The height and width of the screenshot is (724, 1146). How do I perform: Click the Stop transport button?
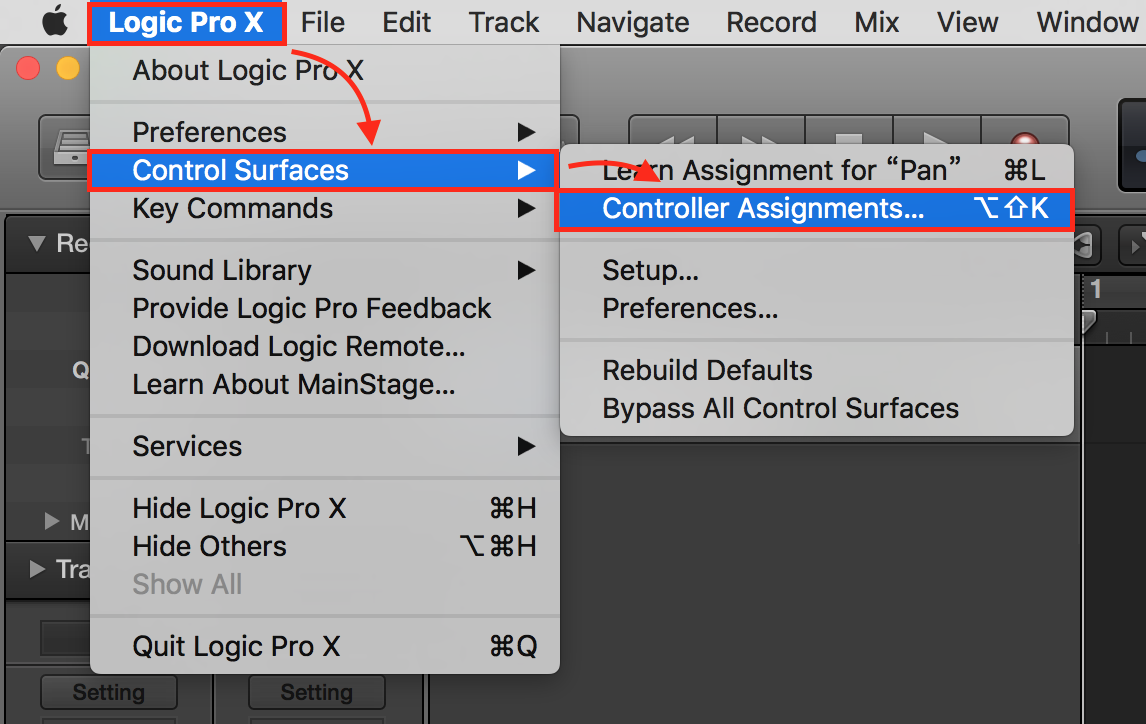coord(849,138)
